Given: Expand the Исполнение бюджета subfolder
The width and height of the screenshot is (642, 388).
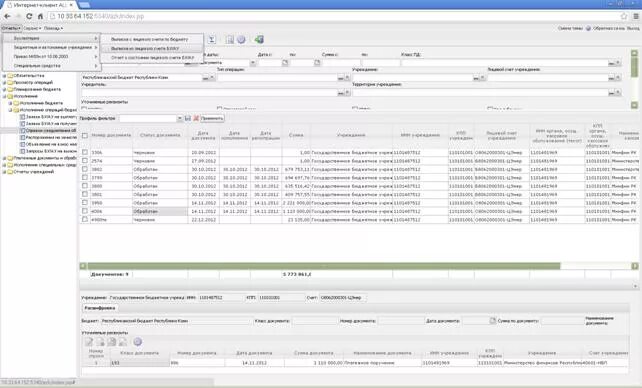Looking at the screenshot, I should (x=11, y=103).
